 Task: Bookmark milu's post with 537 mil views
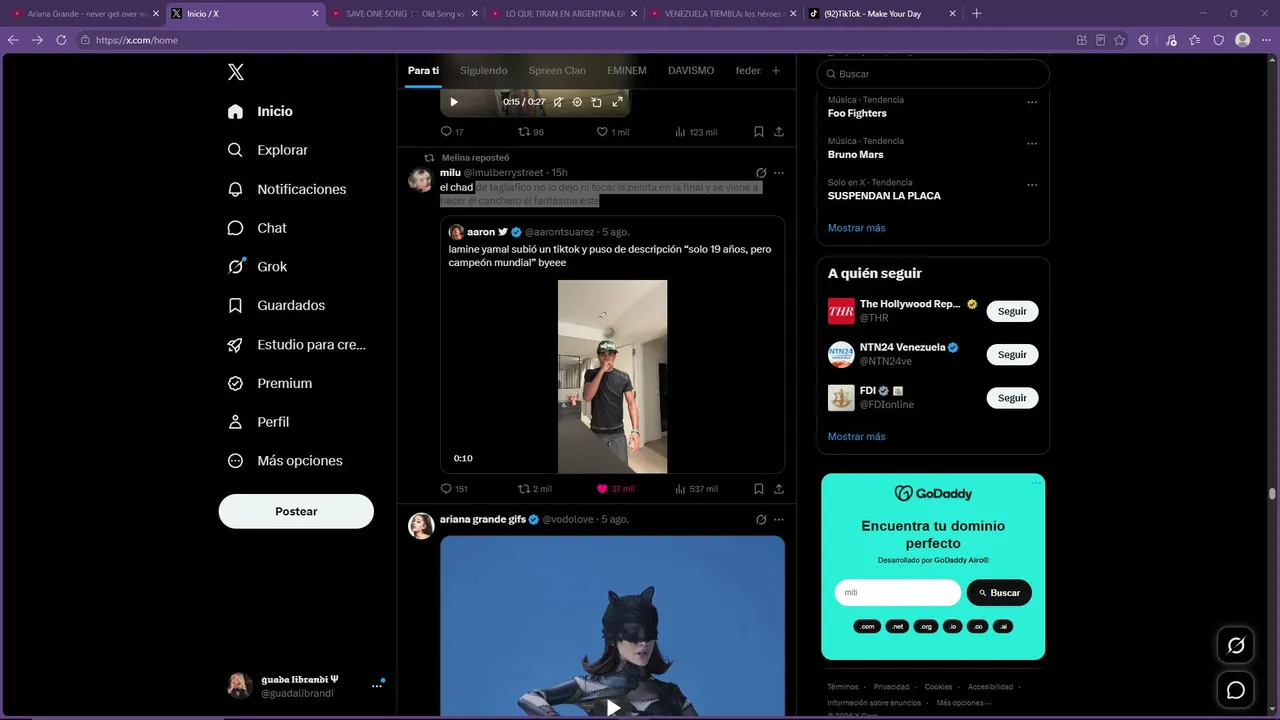pyautogui.click(x=759, y=489)
